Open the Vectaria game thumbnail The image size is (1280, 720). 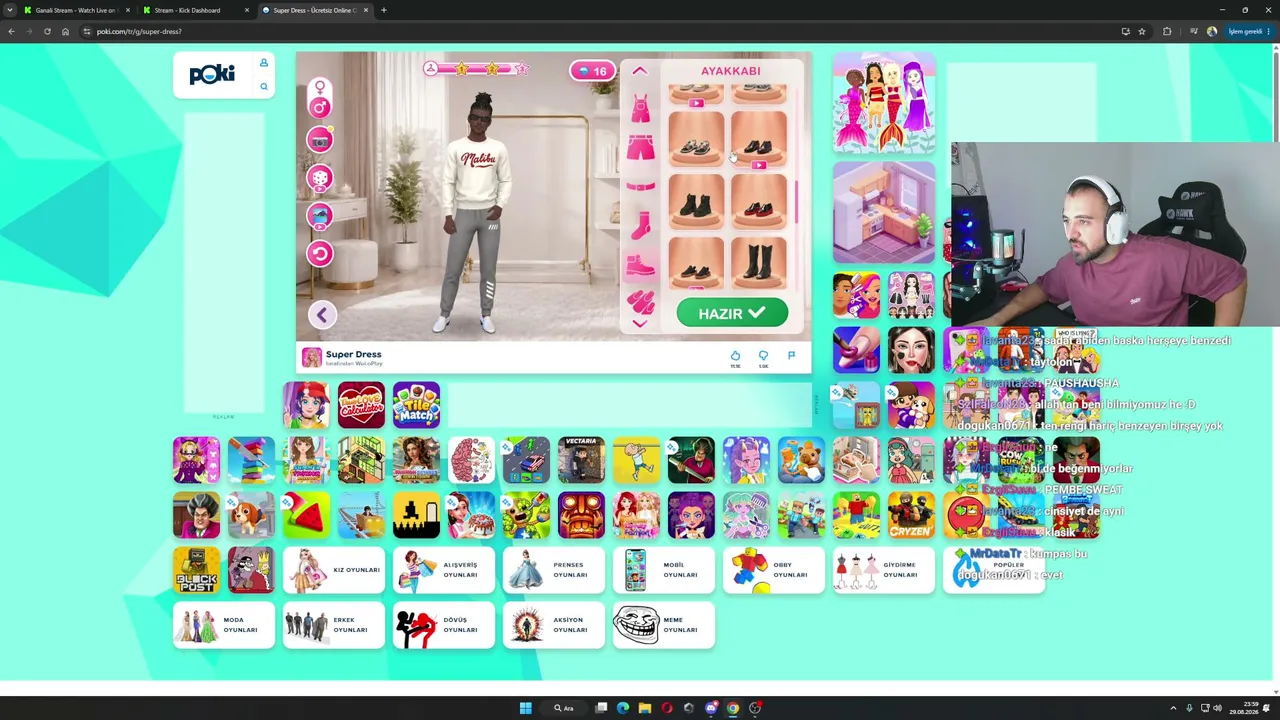[581, 460]
